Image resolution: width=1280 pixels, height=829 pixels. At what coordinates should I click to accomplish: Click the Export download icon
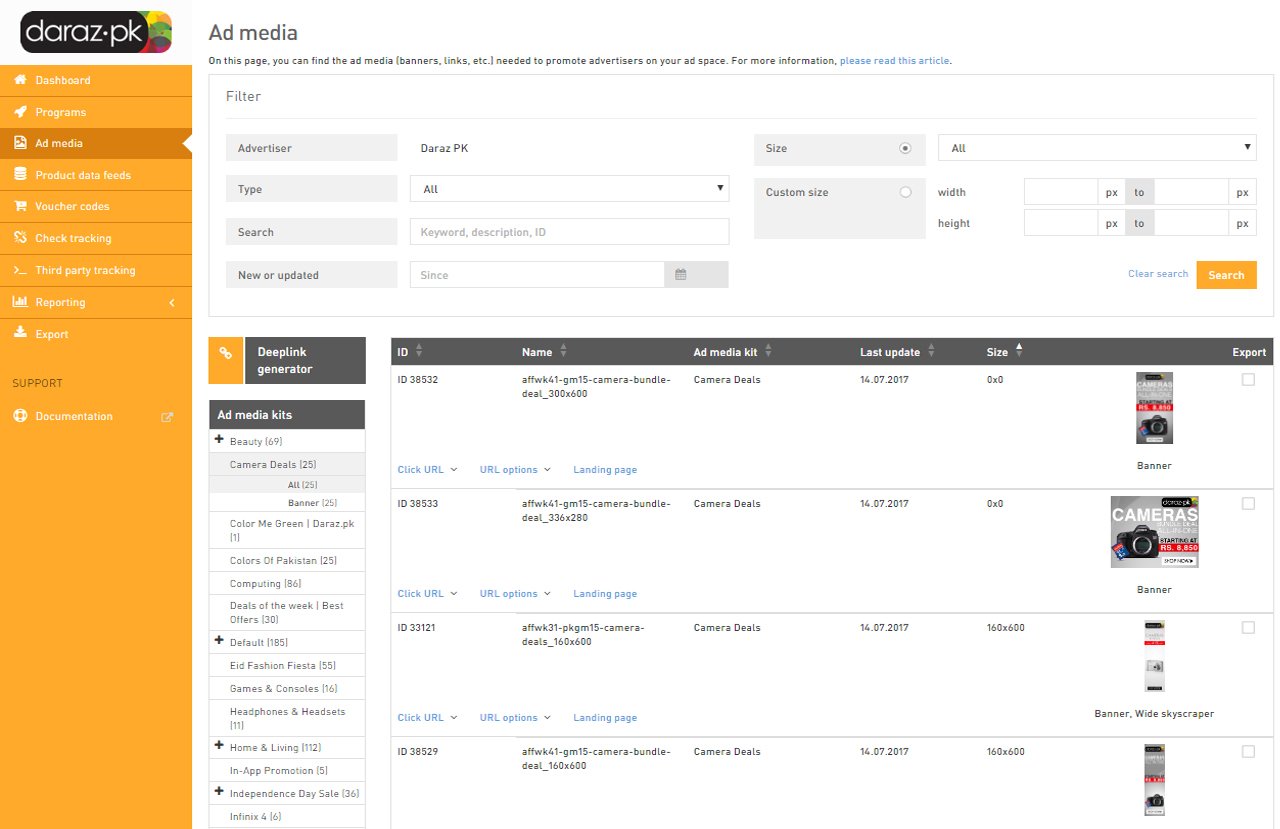20,334
